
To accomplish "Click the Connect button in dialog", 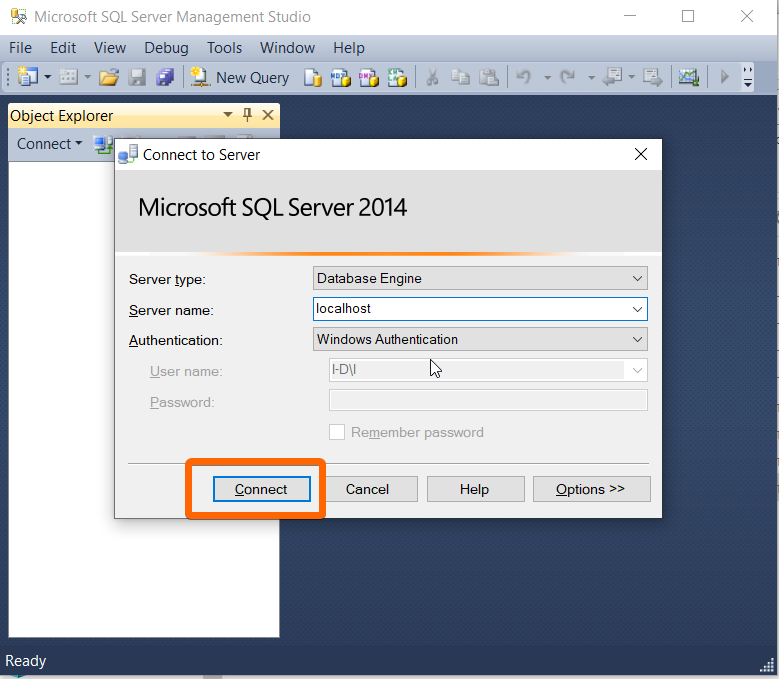I will [261, 489].
